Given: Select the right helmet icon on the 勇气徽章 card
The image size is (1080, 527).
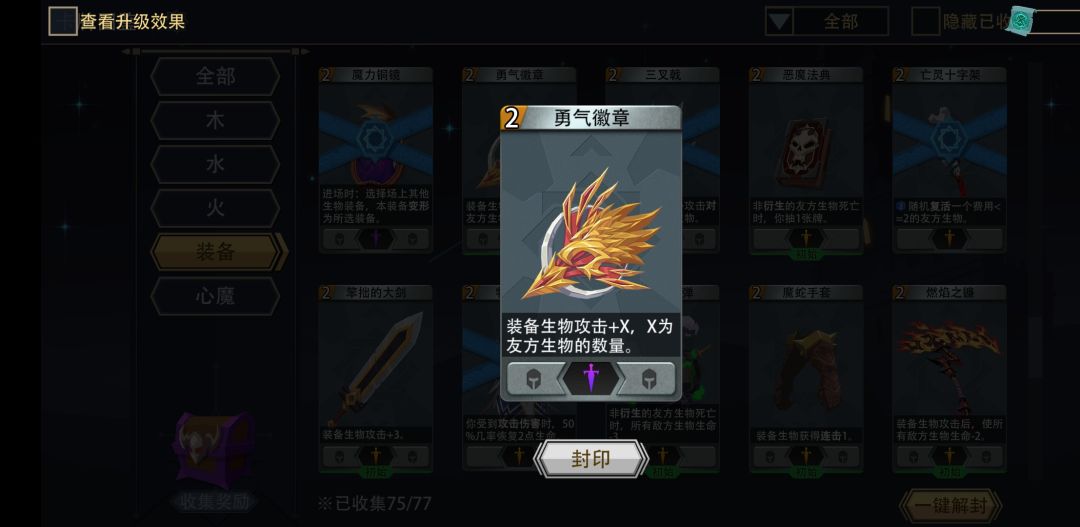Looking at the screenshot, I should tap(648, 378).
